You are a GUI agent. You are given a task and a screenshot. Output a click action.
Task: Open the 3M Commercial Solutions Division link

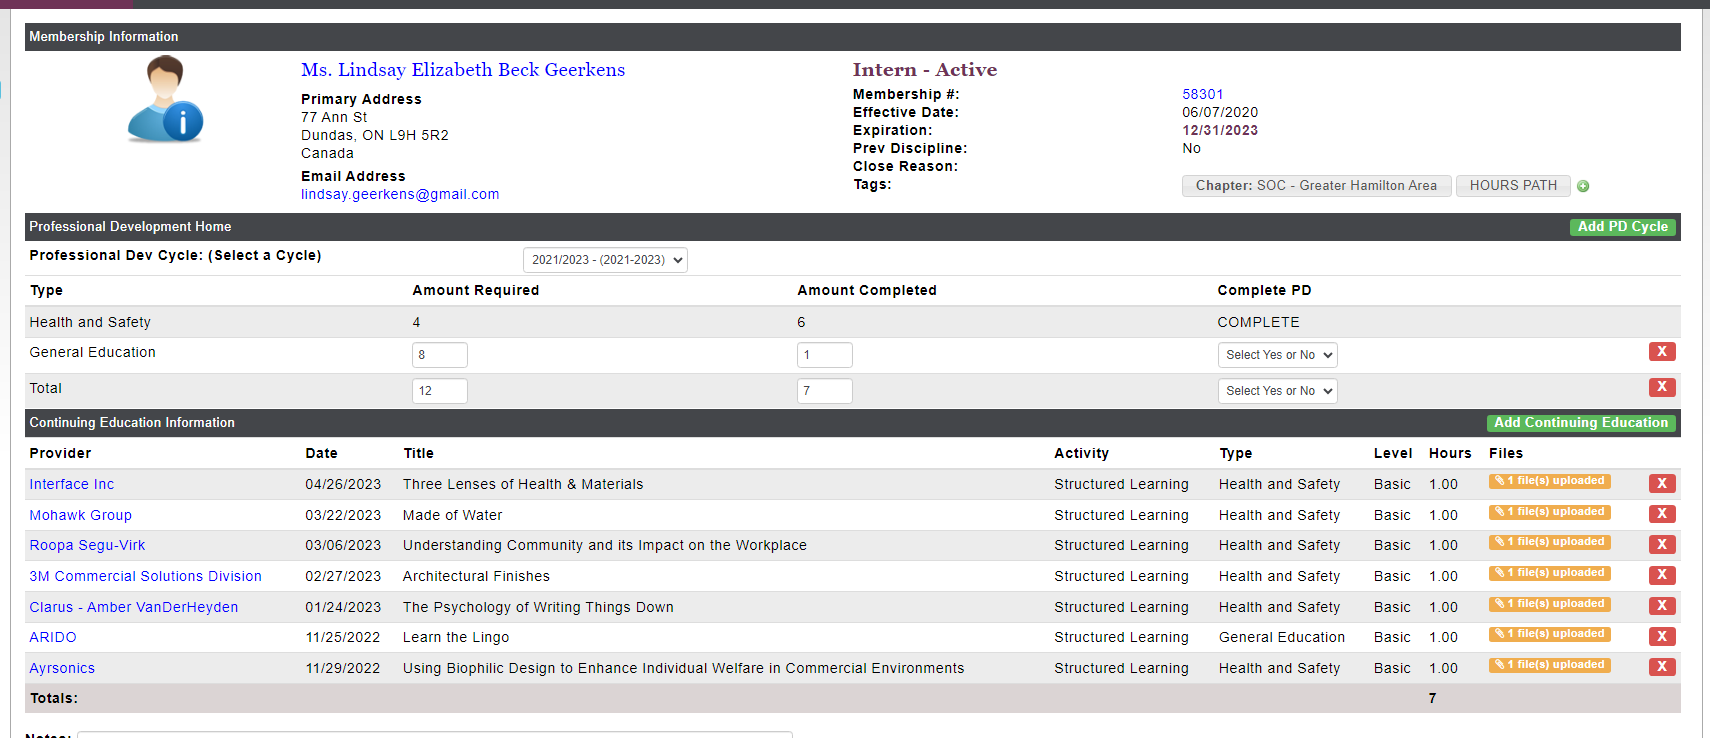click(145, 576)
